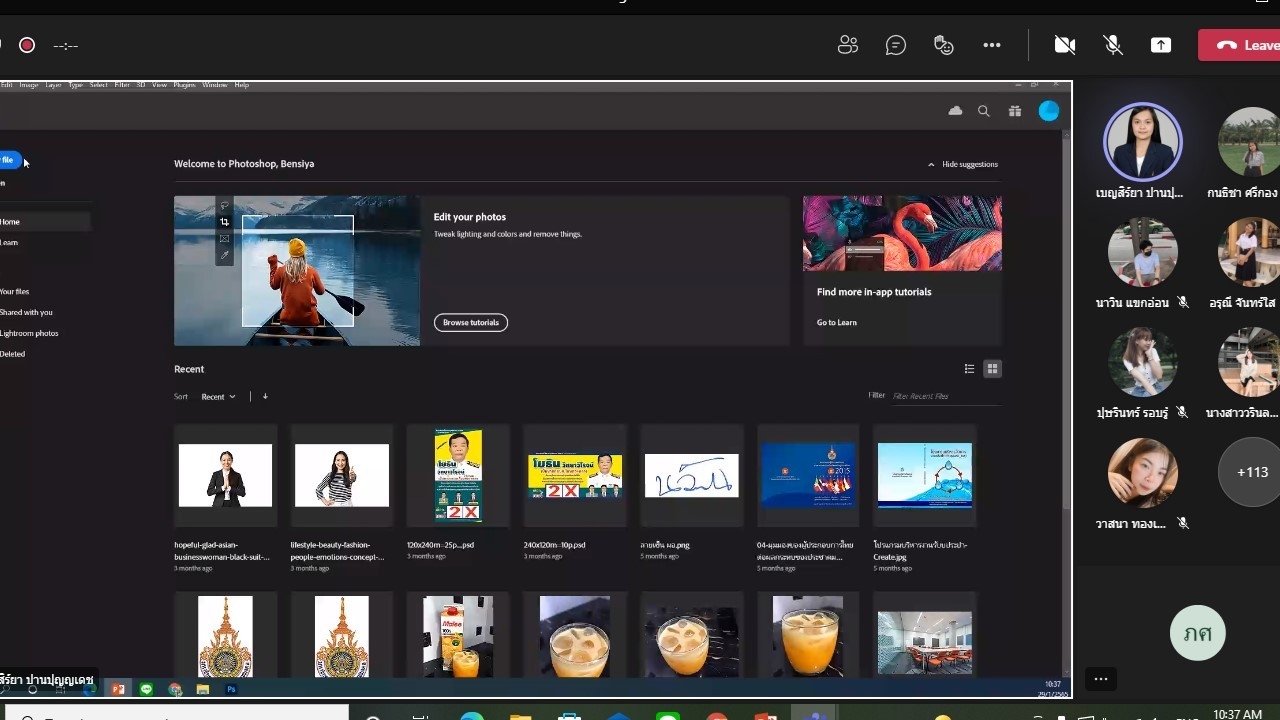Open the More actions ellipsis in meeting toolbar
This screenshot has height=720, width=1280.
[x=992, y=45]
